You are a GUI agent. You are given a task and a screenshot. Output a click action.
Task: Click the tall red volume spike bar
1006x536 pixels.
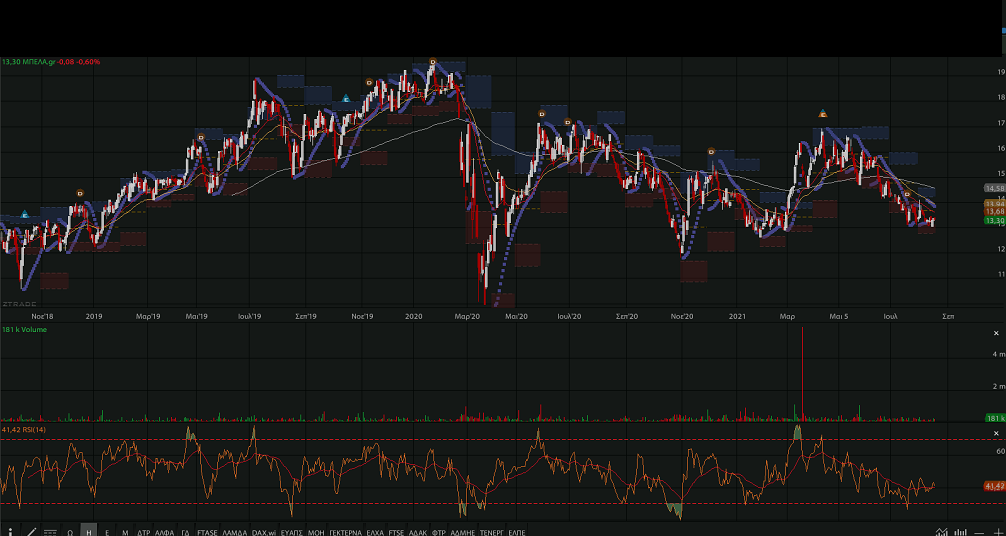coord(802,370)
